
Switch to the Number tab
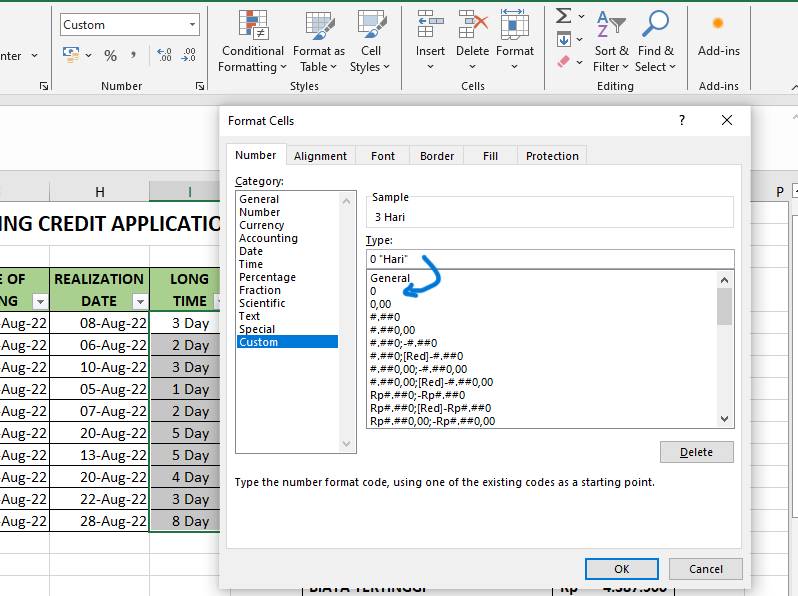[255, 155]
